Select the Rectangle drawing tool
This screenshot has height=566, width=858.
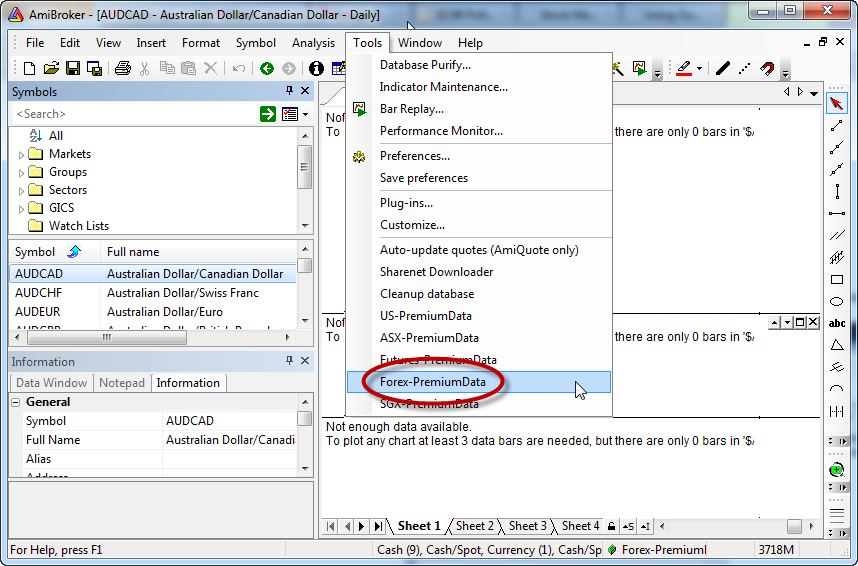point(837,280)
